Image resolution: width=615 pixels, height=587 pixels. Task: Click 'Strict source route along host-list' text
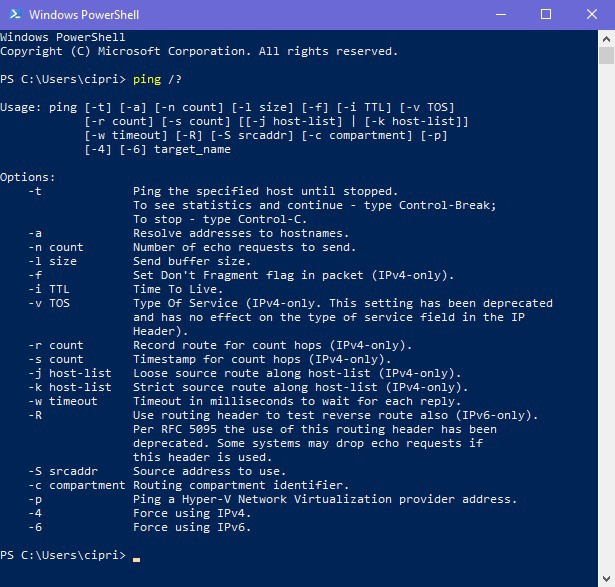[x=300, y=387]
